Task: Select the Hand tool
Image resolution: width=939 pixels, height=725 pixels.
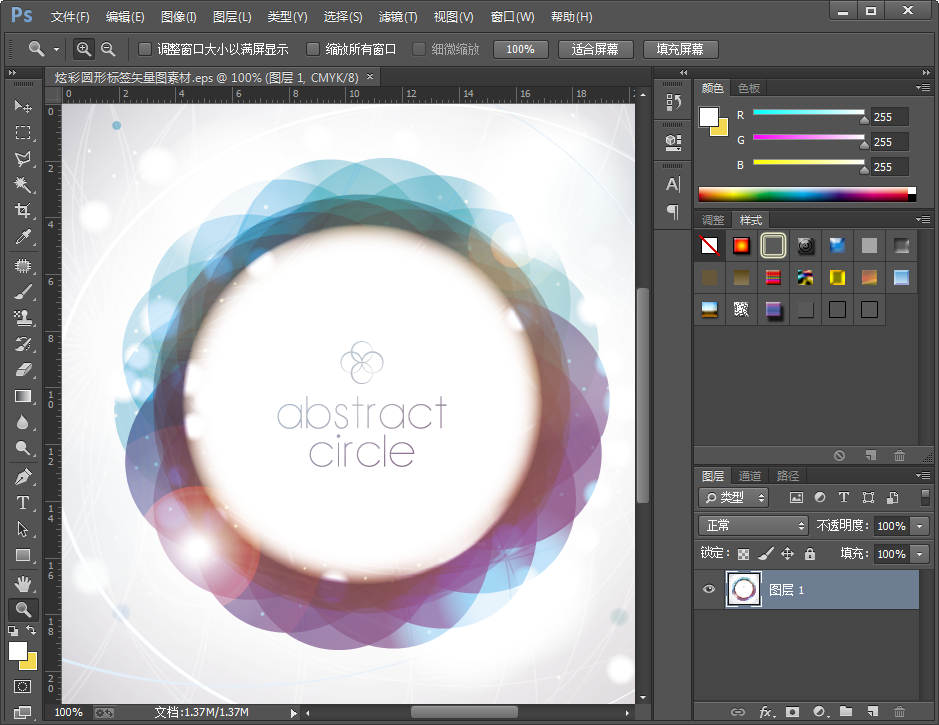Action: click(x=23, y=584)
